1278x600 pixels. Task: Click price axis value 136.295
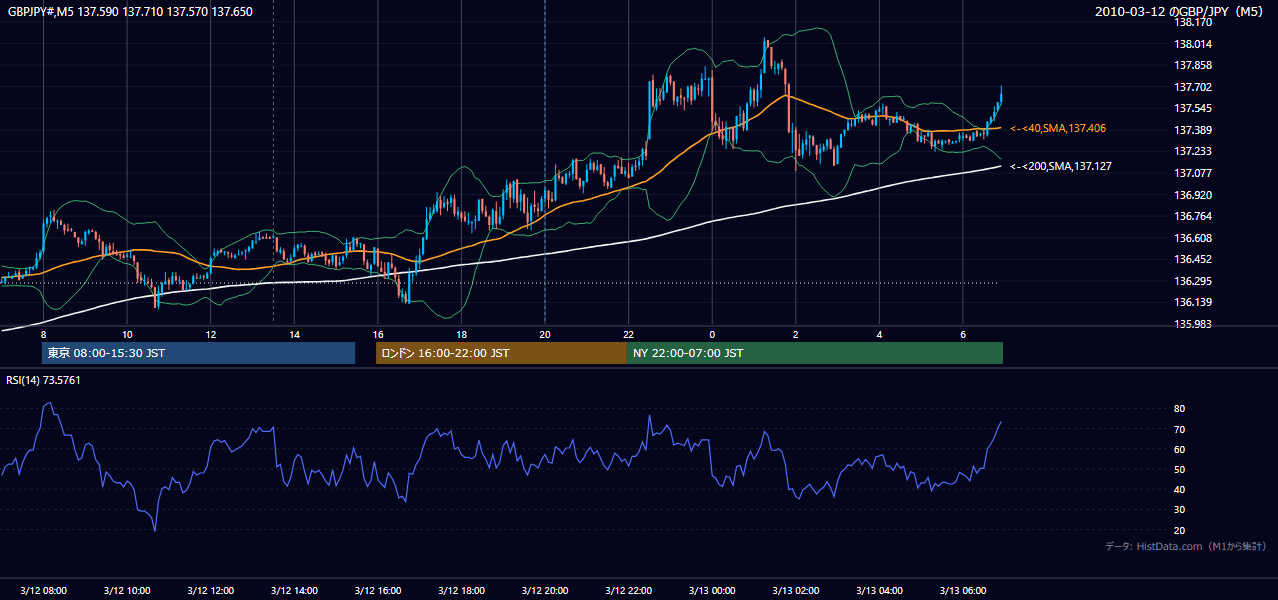point(1192,281)
